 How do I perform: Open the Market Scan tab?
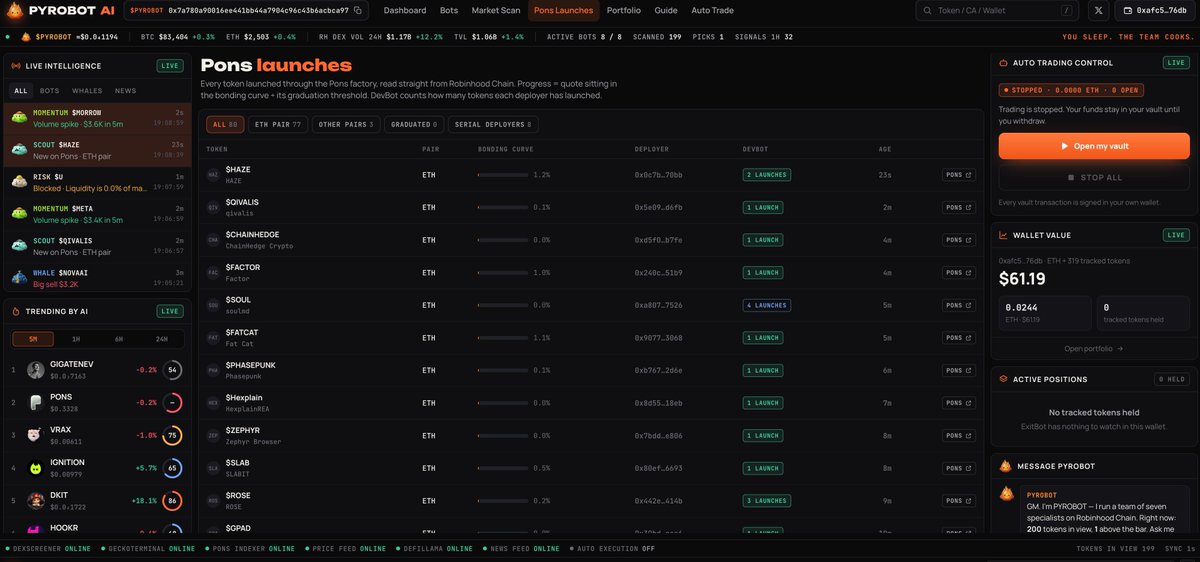496,10
